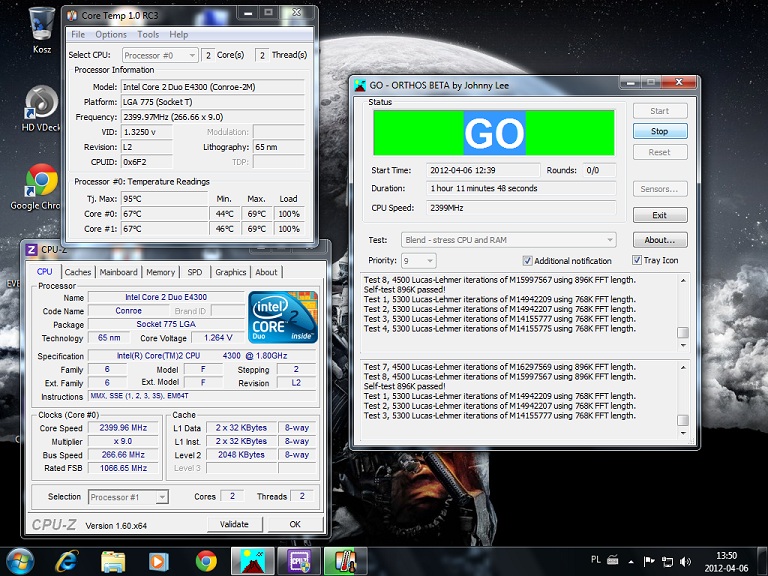Click the Sensors... button in ORTHOS
The height and width of the screenshot is (576, 768).
tap(660, 189)
